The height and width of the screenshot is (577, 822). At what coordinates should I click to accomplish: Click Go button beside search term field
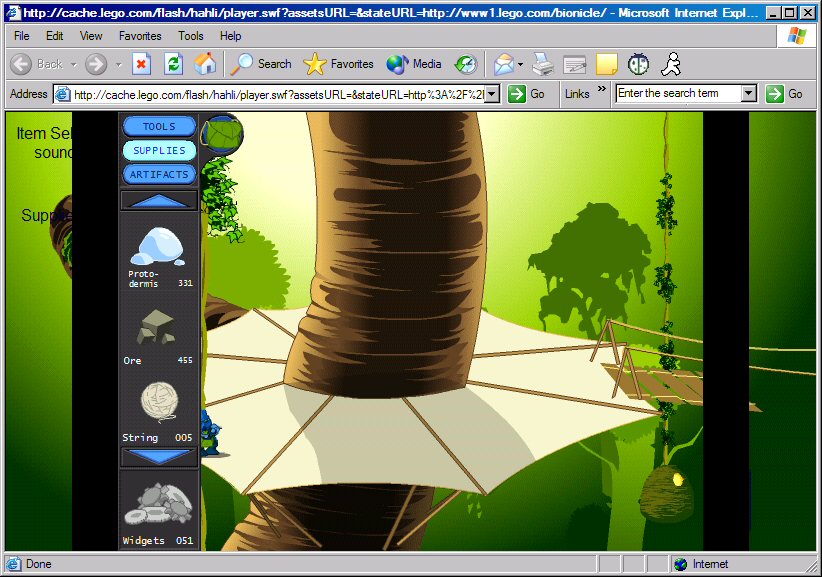(x=784, y=94)
